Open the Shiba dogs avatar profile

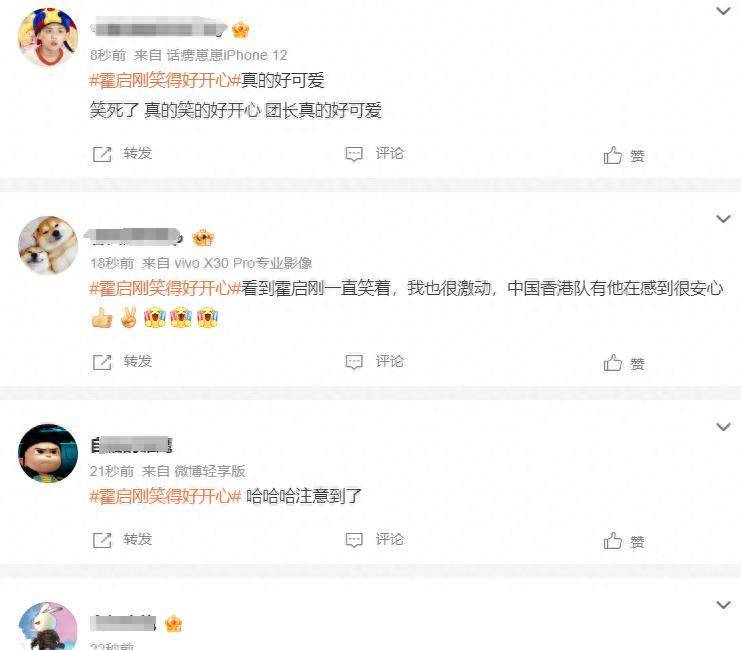(x=48, y=245)
